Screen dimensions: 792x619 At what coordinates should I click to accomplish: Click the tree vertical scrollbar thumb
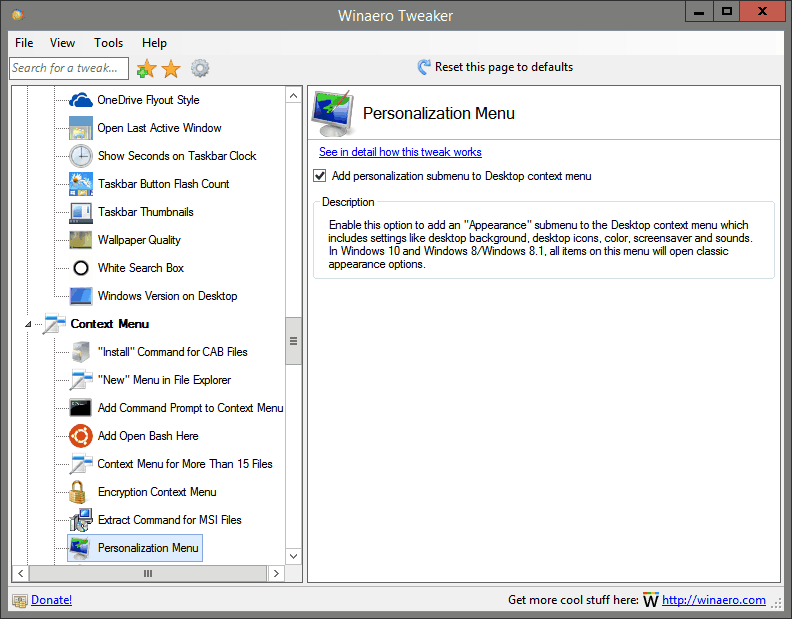(x=293, y=341)
